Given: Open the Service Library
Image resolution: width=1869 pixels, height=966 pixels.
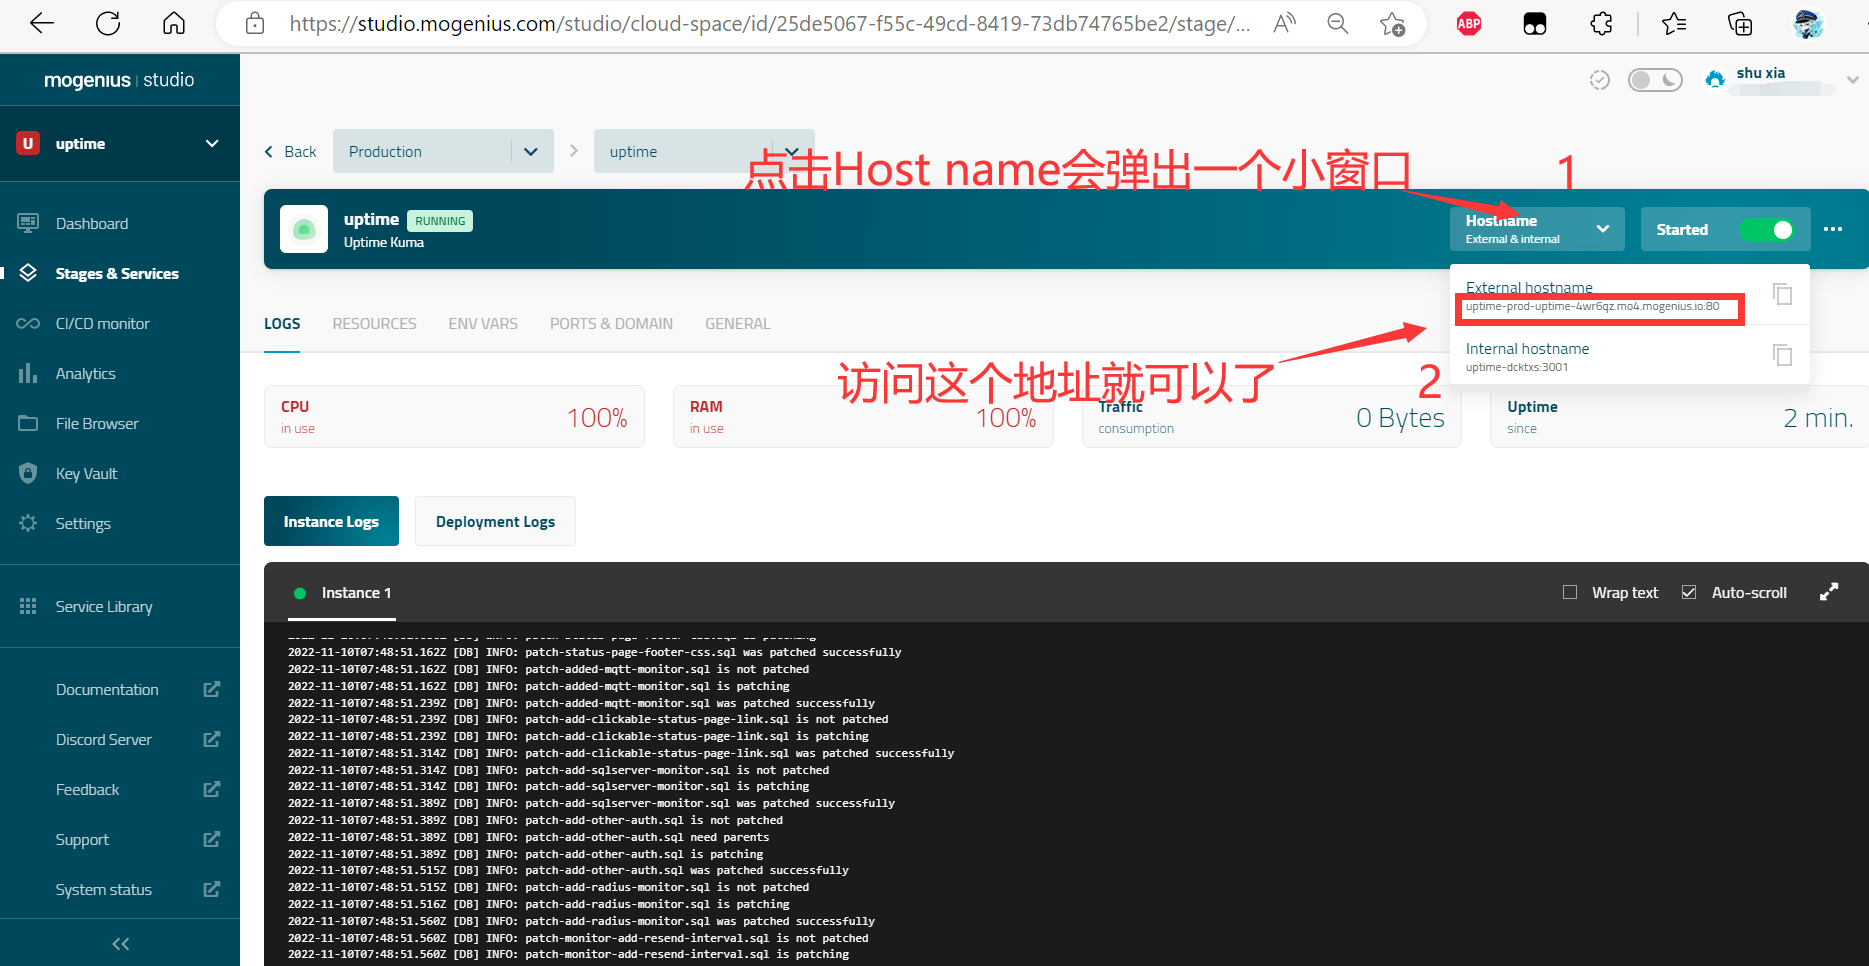Looking at the screenshot, I should click(x=104, y=606).
